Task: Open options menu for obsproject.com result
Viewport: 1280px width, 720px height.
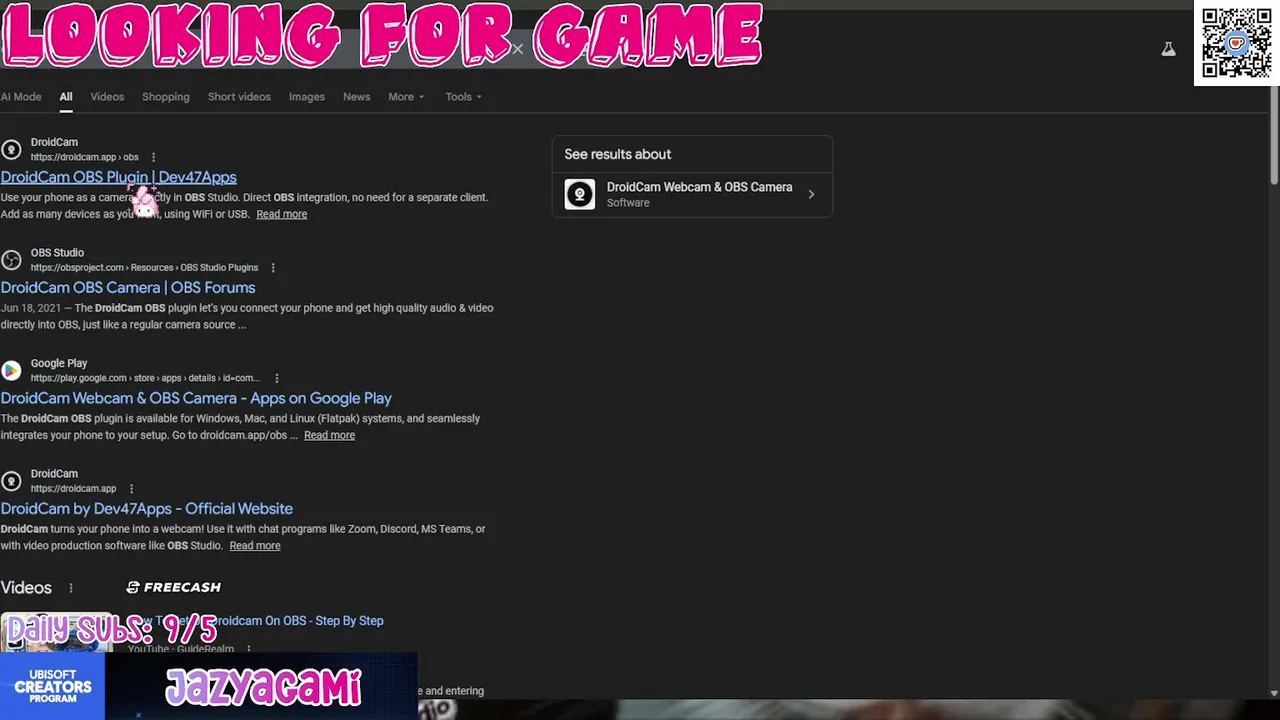Action: [x=273, y=268]
